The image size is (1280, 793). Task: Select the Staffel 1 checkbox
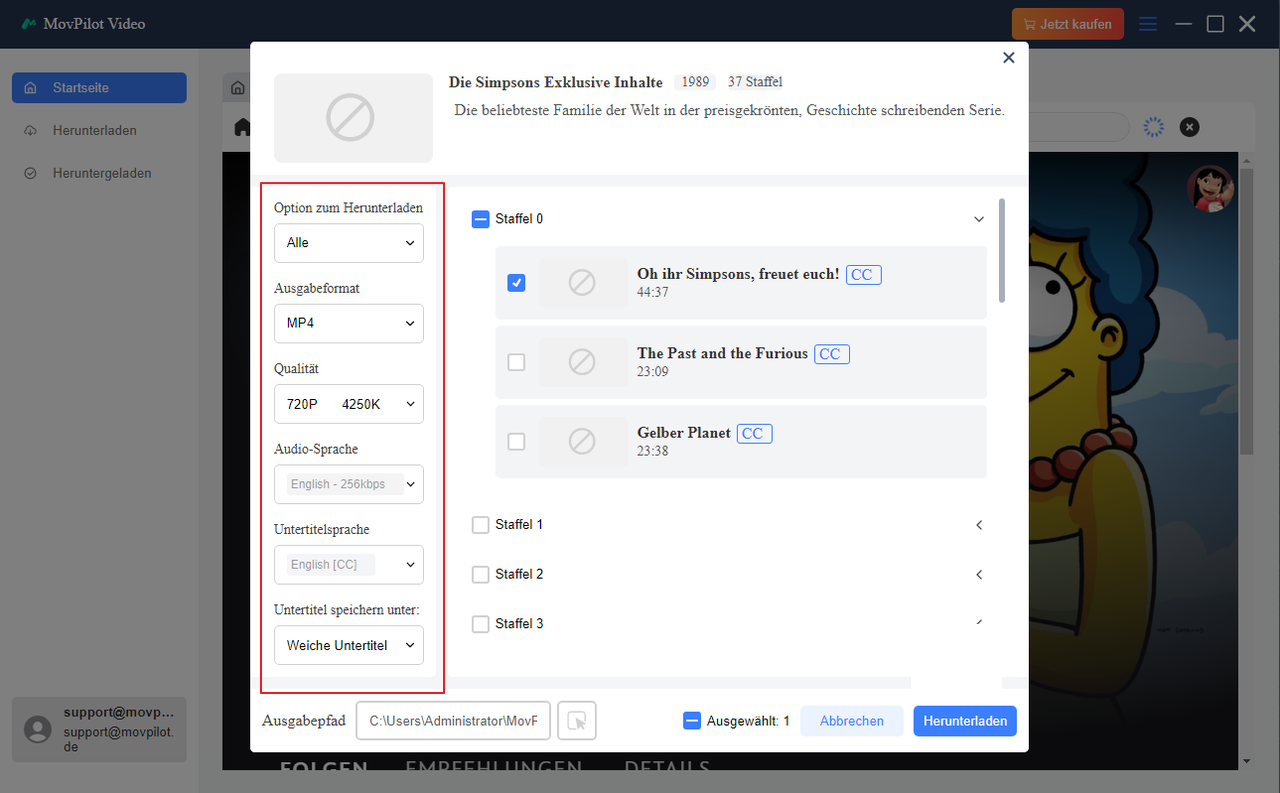coord(480,525)
